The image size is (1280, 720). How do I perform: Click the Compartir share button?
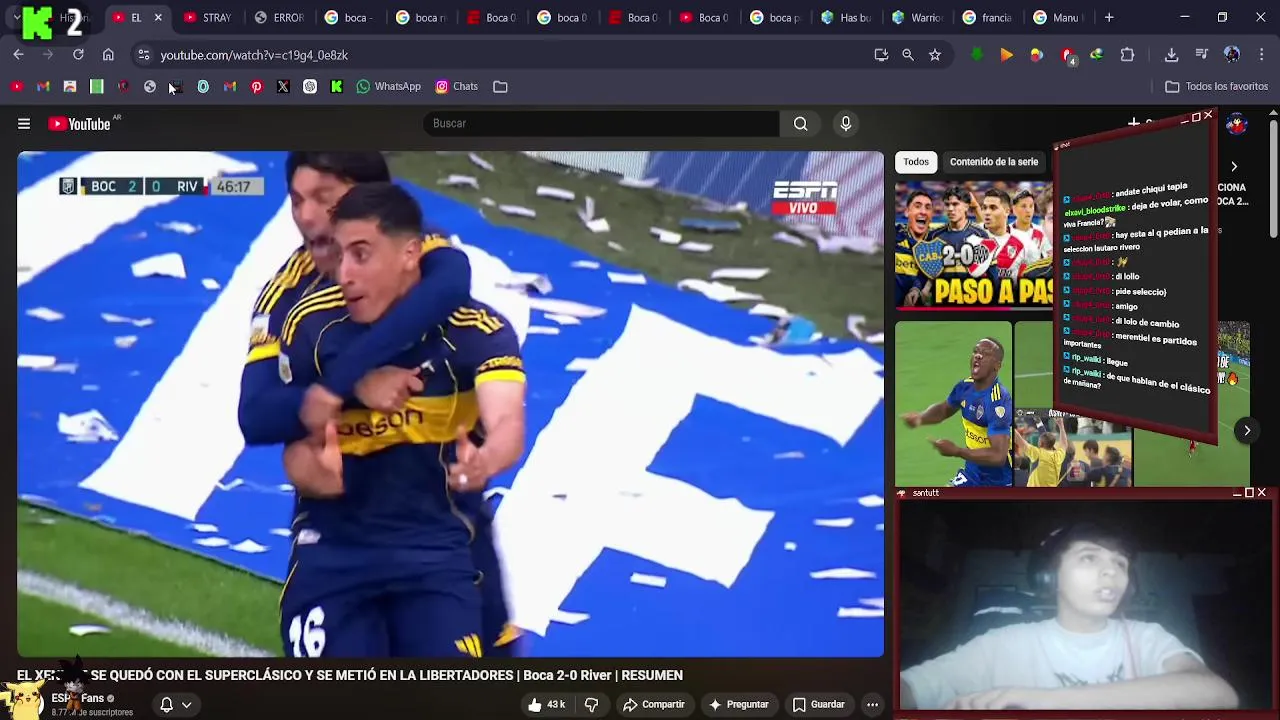(654, 705)
